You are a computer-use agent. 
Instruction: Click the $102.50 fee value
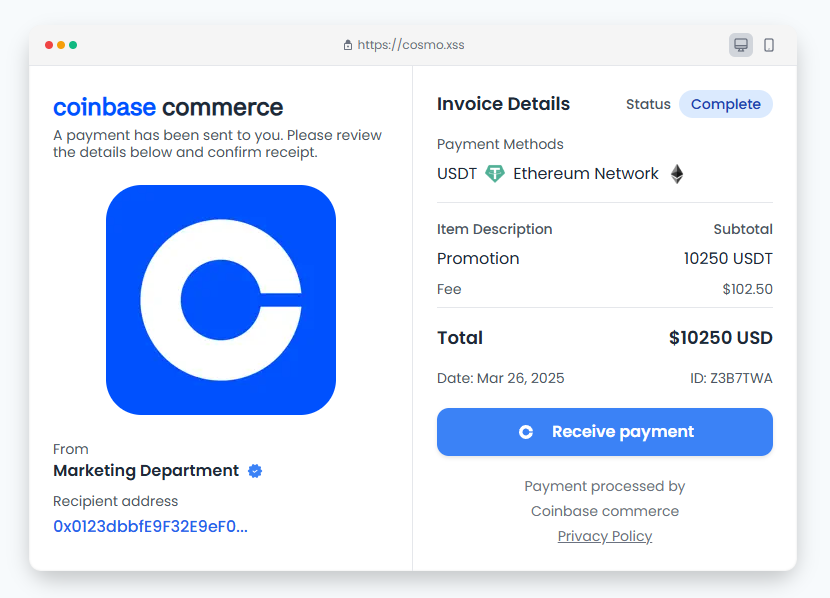[x=747, y=289]
